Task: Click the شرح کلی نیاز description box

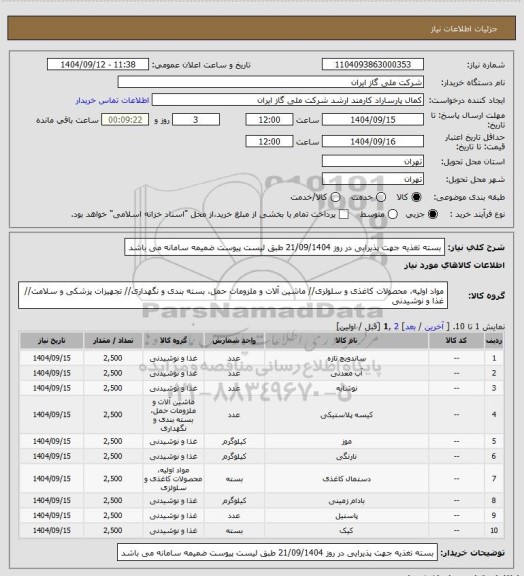Action: (x=284, y=247)
